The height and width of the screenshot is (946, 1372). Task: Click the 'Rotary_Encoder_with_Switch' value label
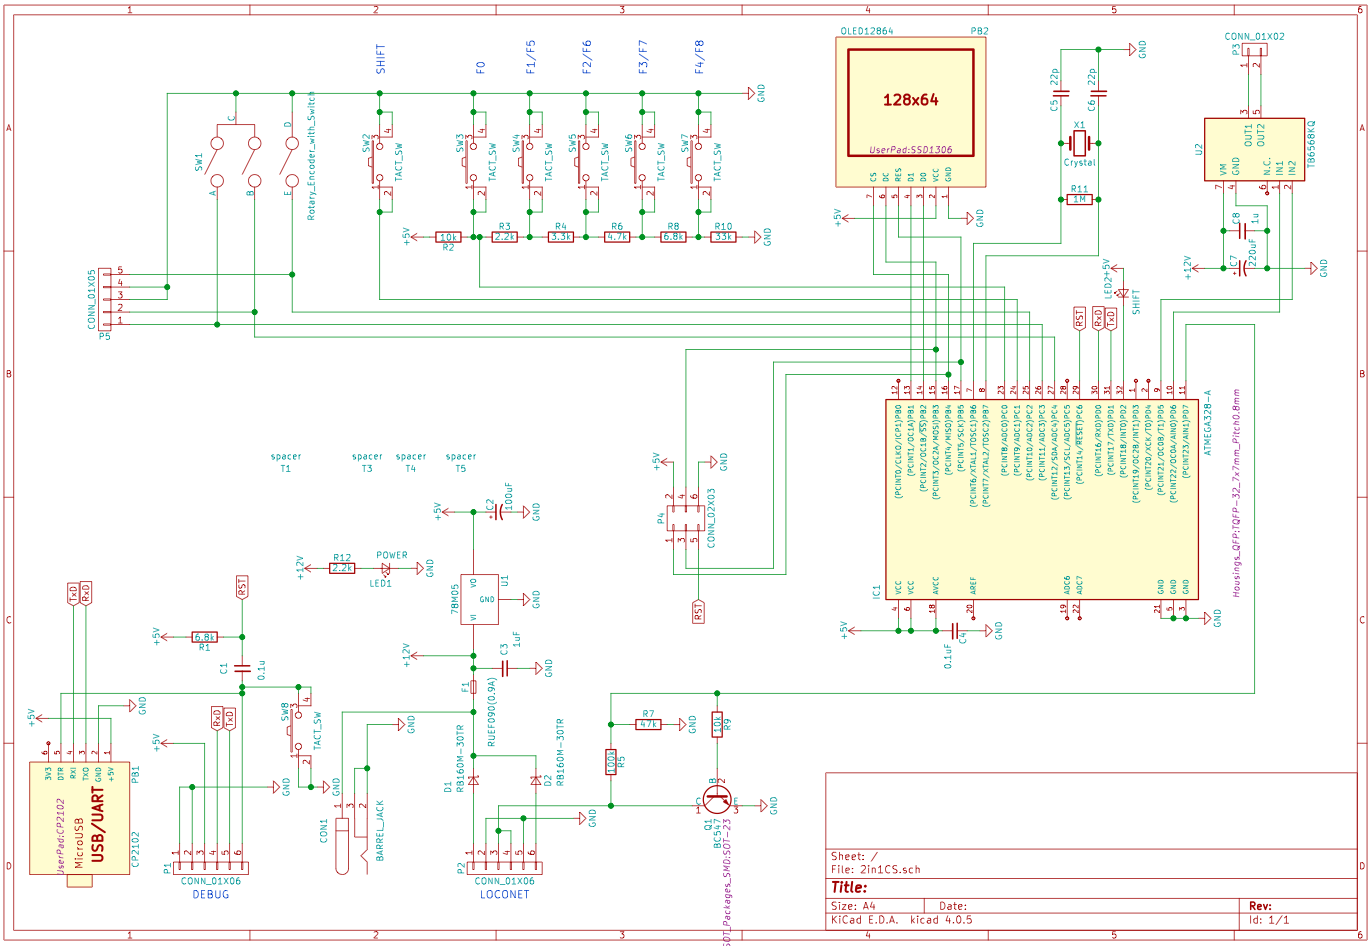[311, 155]
